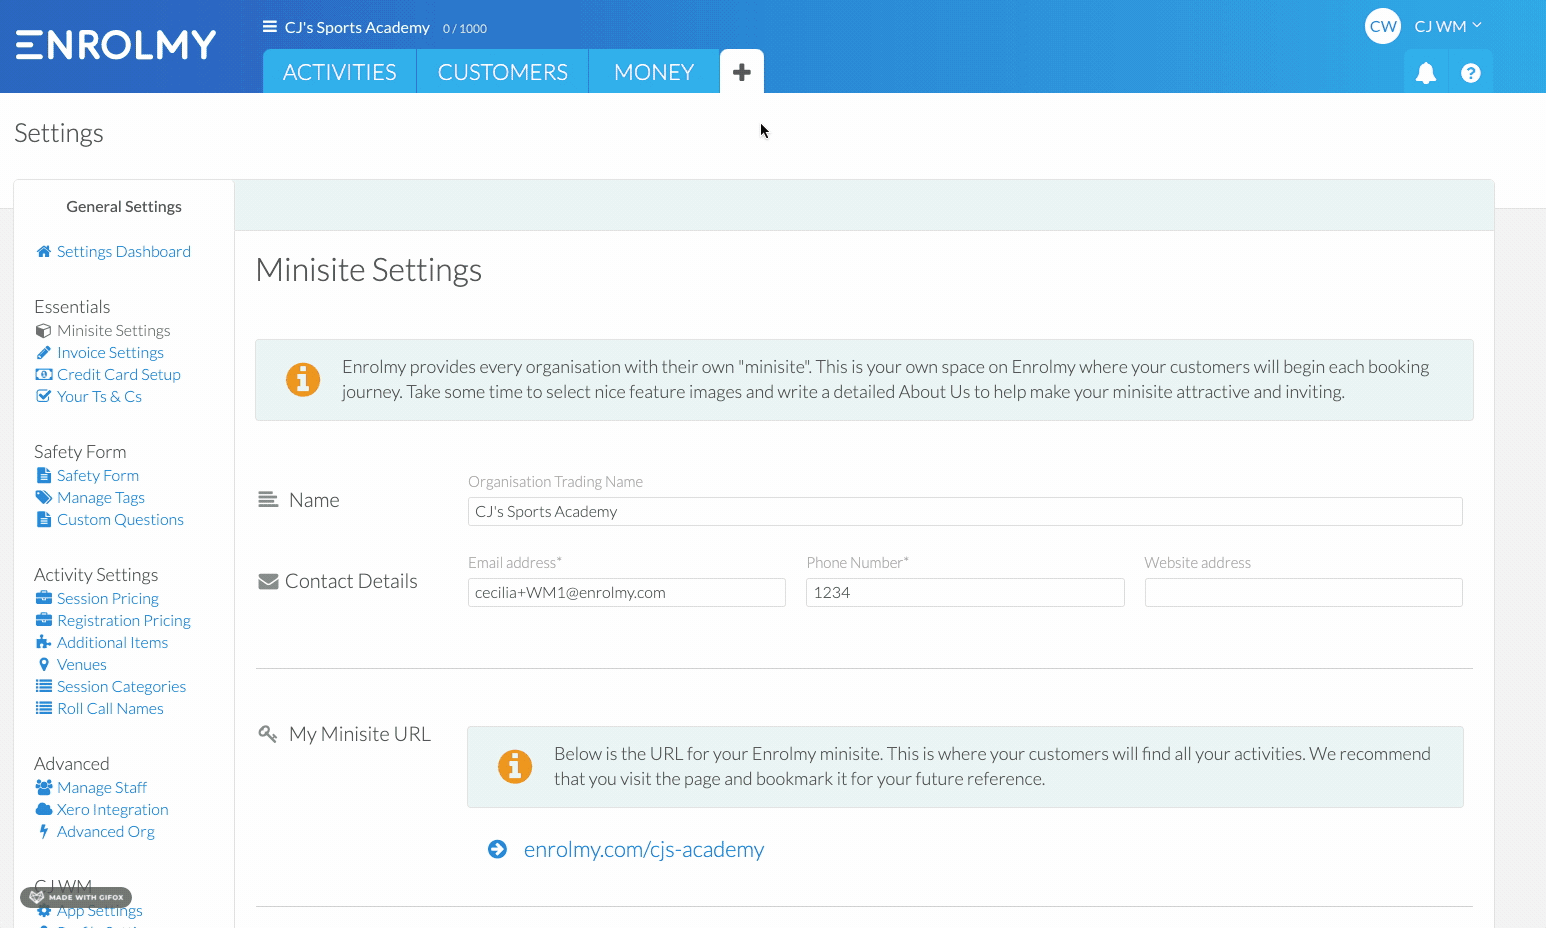Click the Website address field
This screenshot has height=928, width=1546.
click(1303, 593)
